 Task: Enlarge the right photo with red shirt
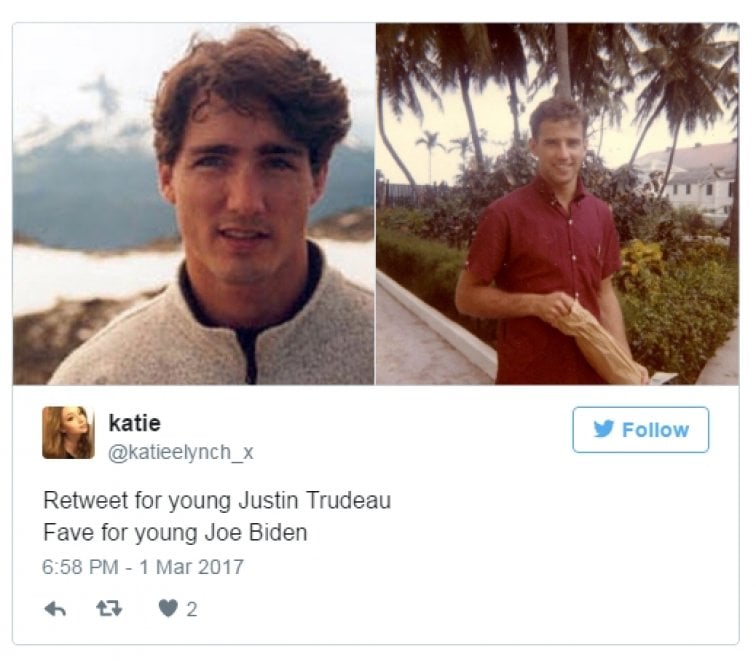pos(557,204)
